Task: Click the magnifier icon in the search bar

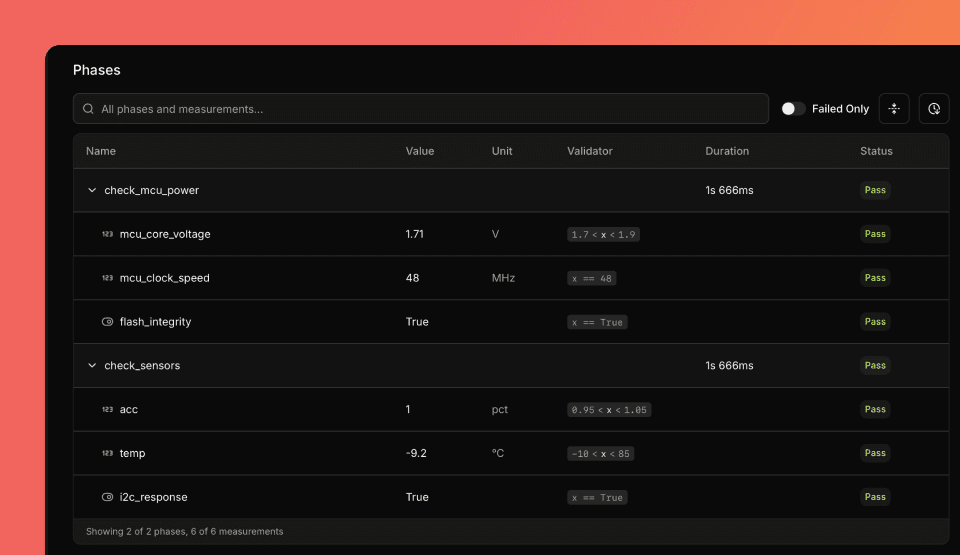Action: (89, 109)
